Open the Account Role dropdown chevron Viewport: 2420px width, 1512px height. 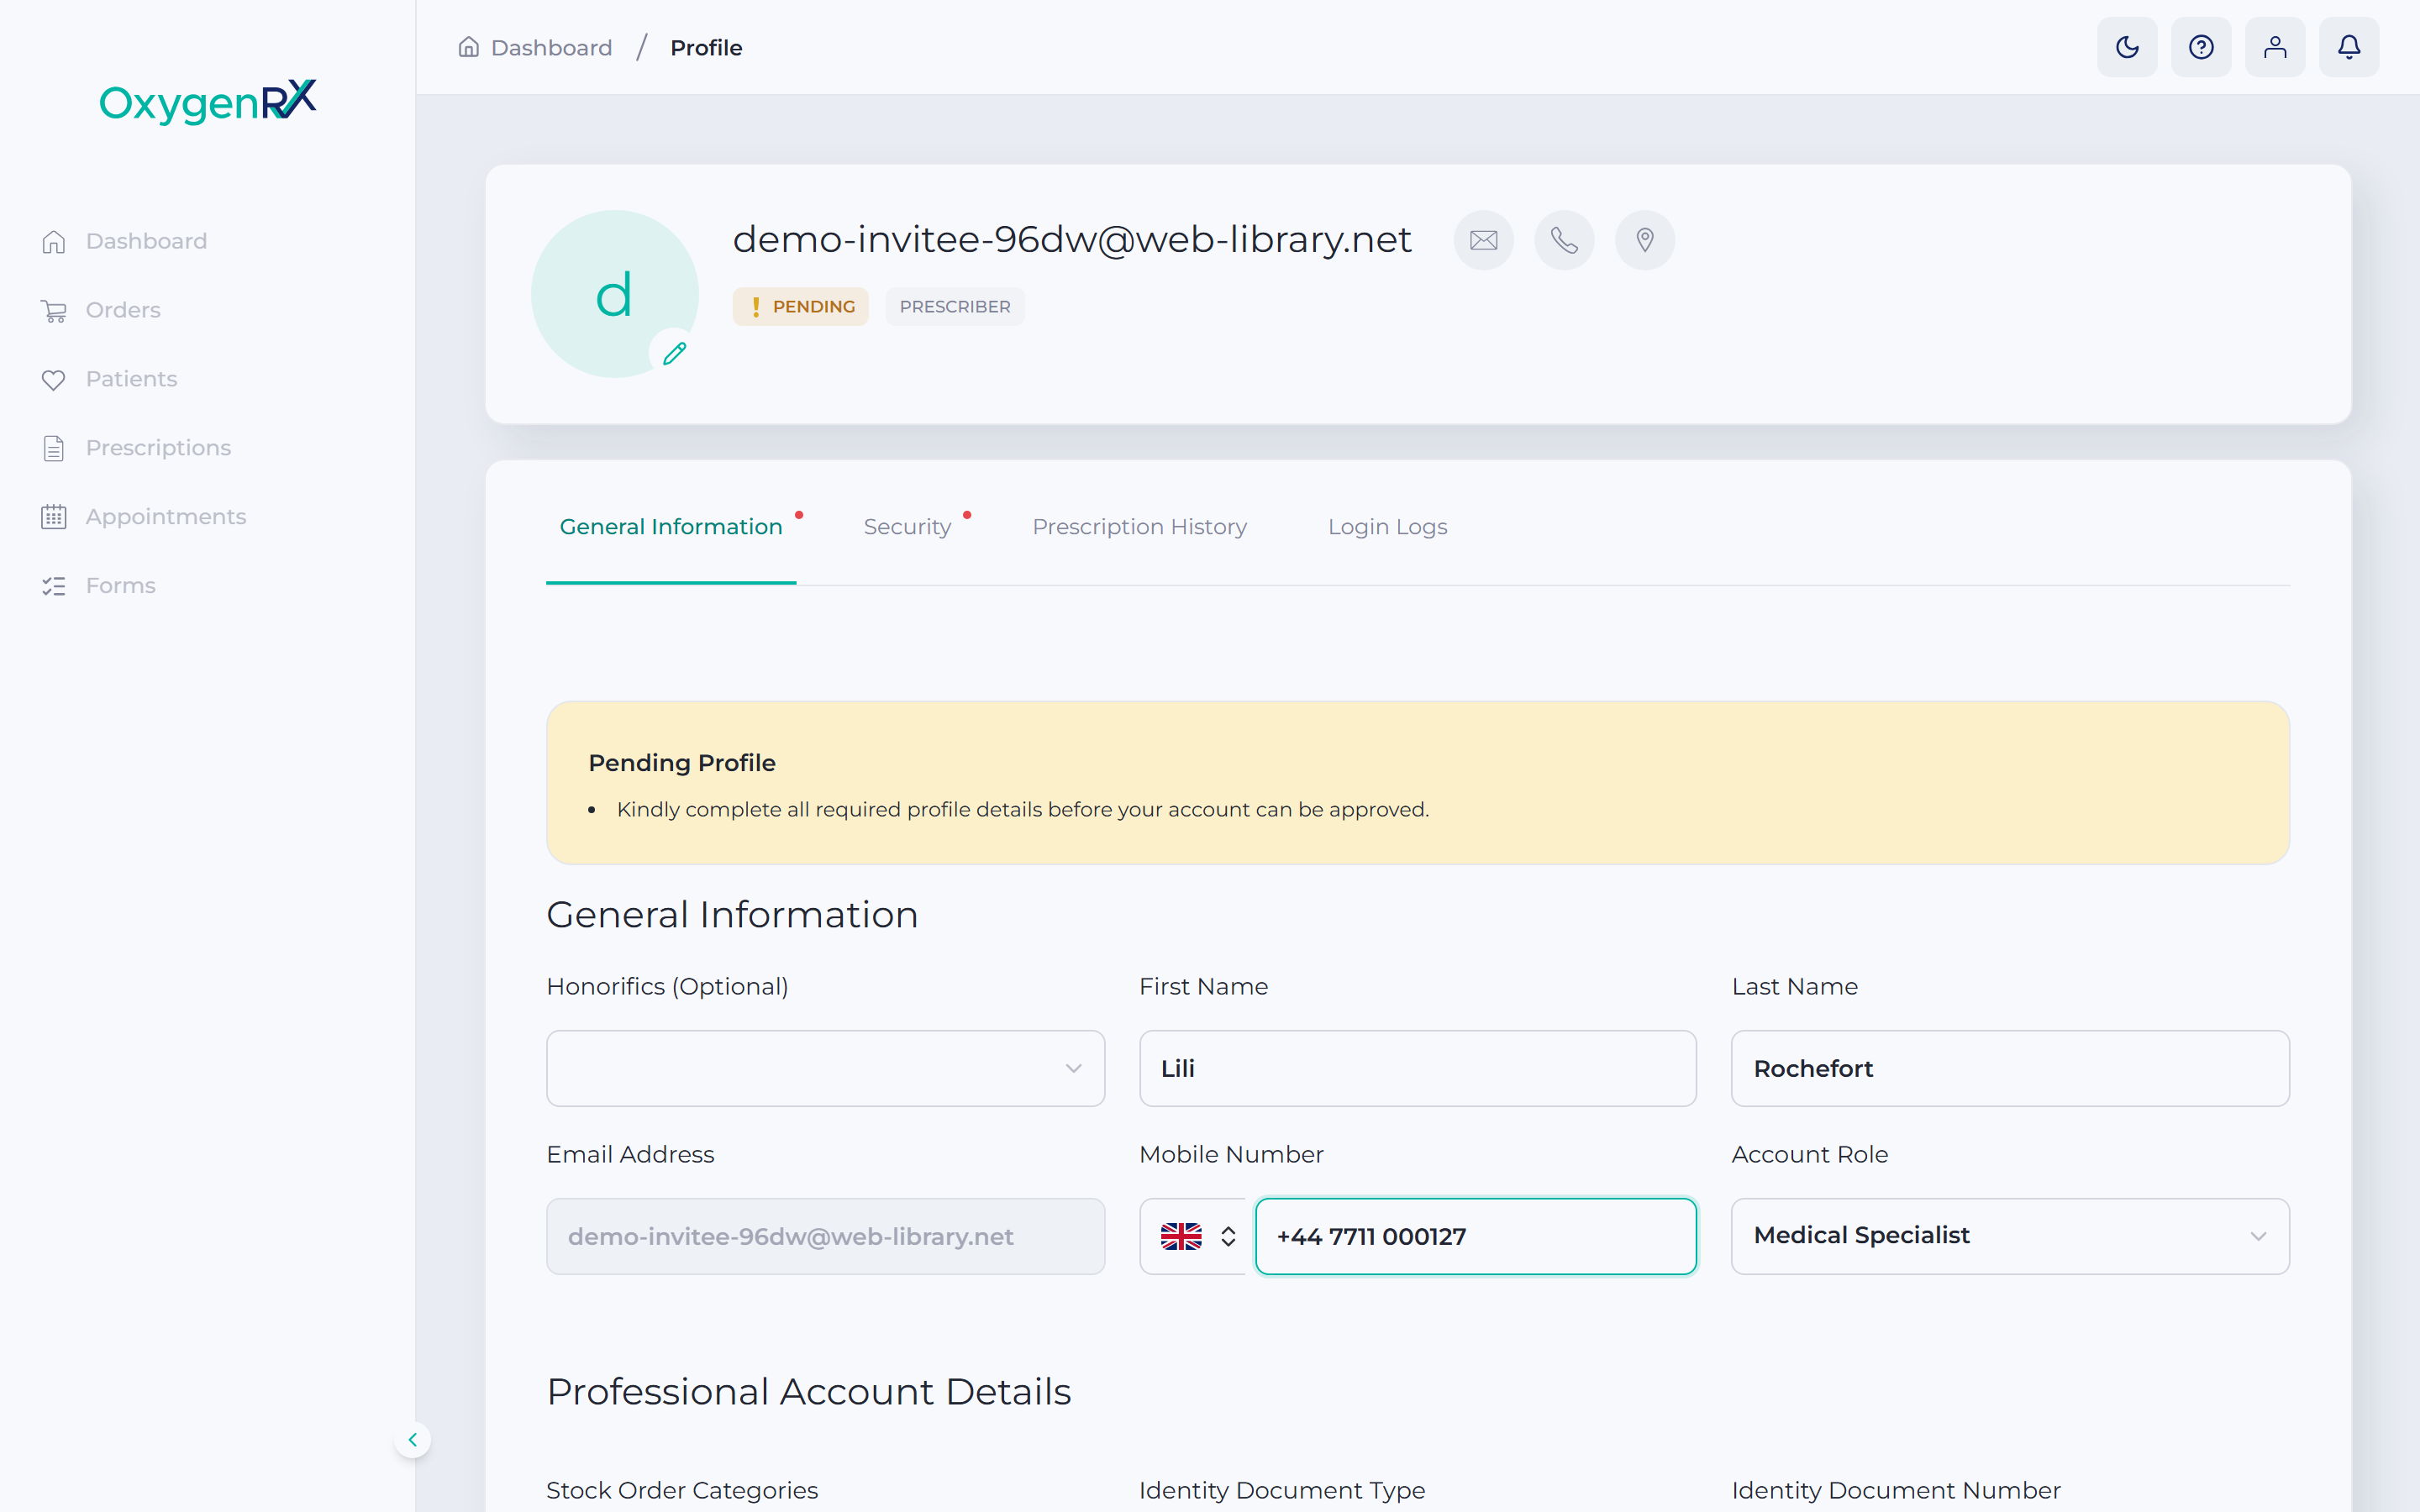[2258, 1237]
